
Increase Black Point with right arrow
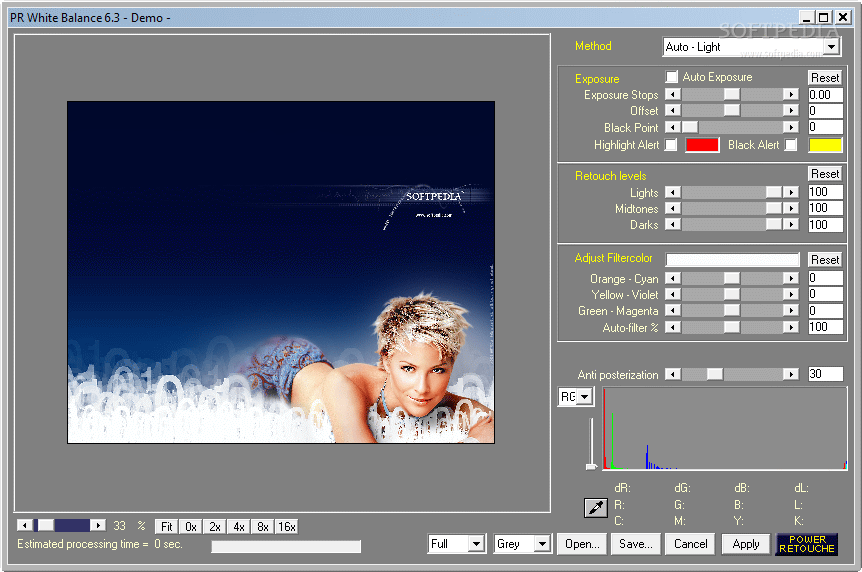791,127
